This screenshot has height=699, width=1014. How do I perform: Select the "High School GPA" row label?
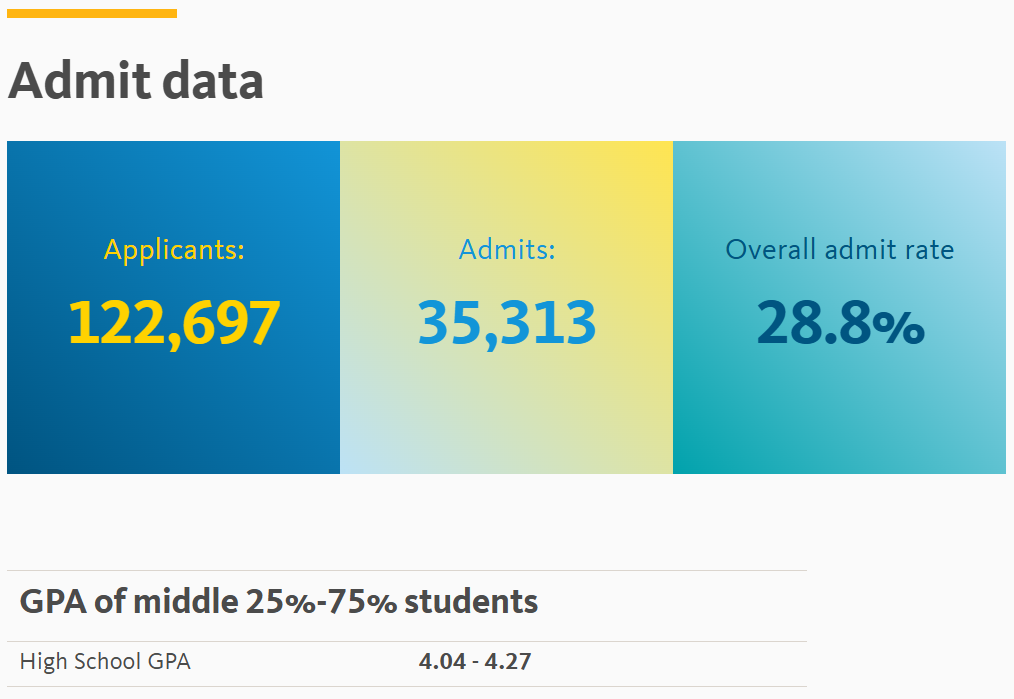click(105, 661)
